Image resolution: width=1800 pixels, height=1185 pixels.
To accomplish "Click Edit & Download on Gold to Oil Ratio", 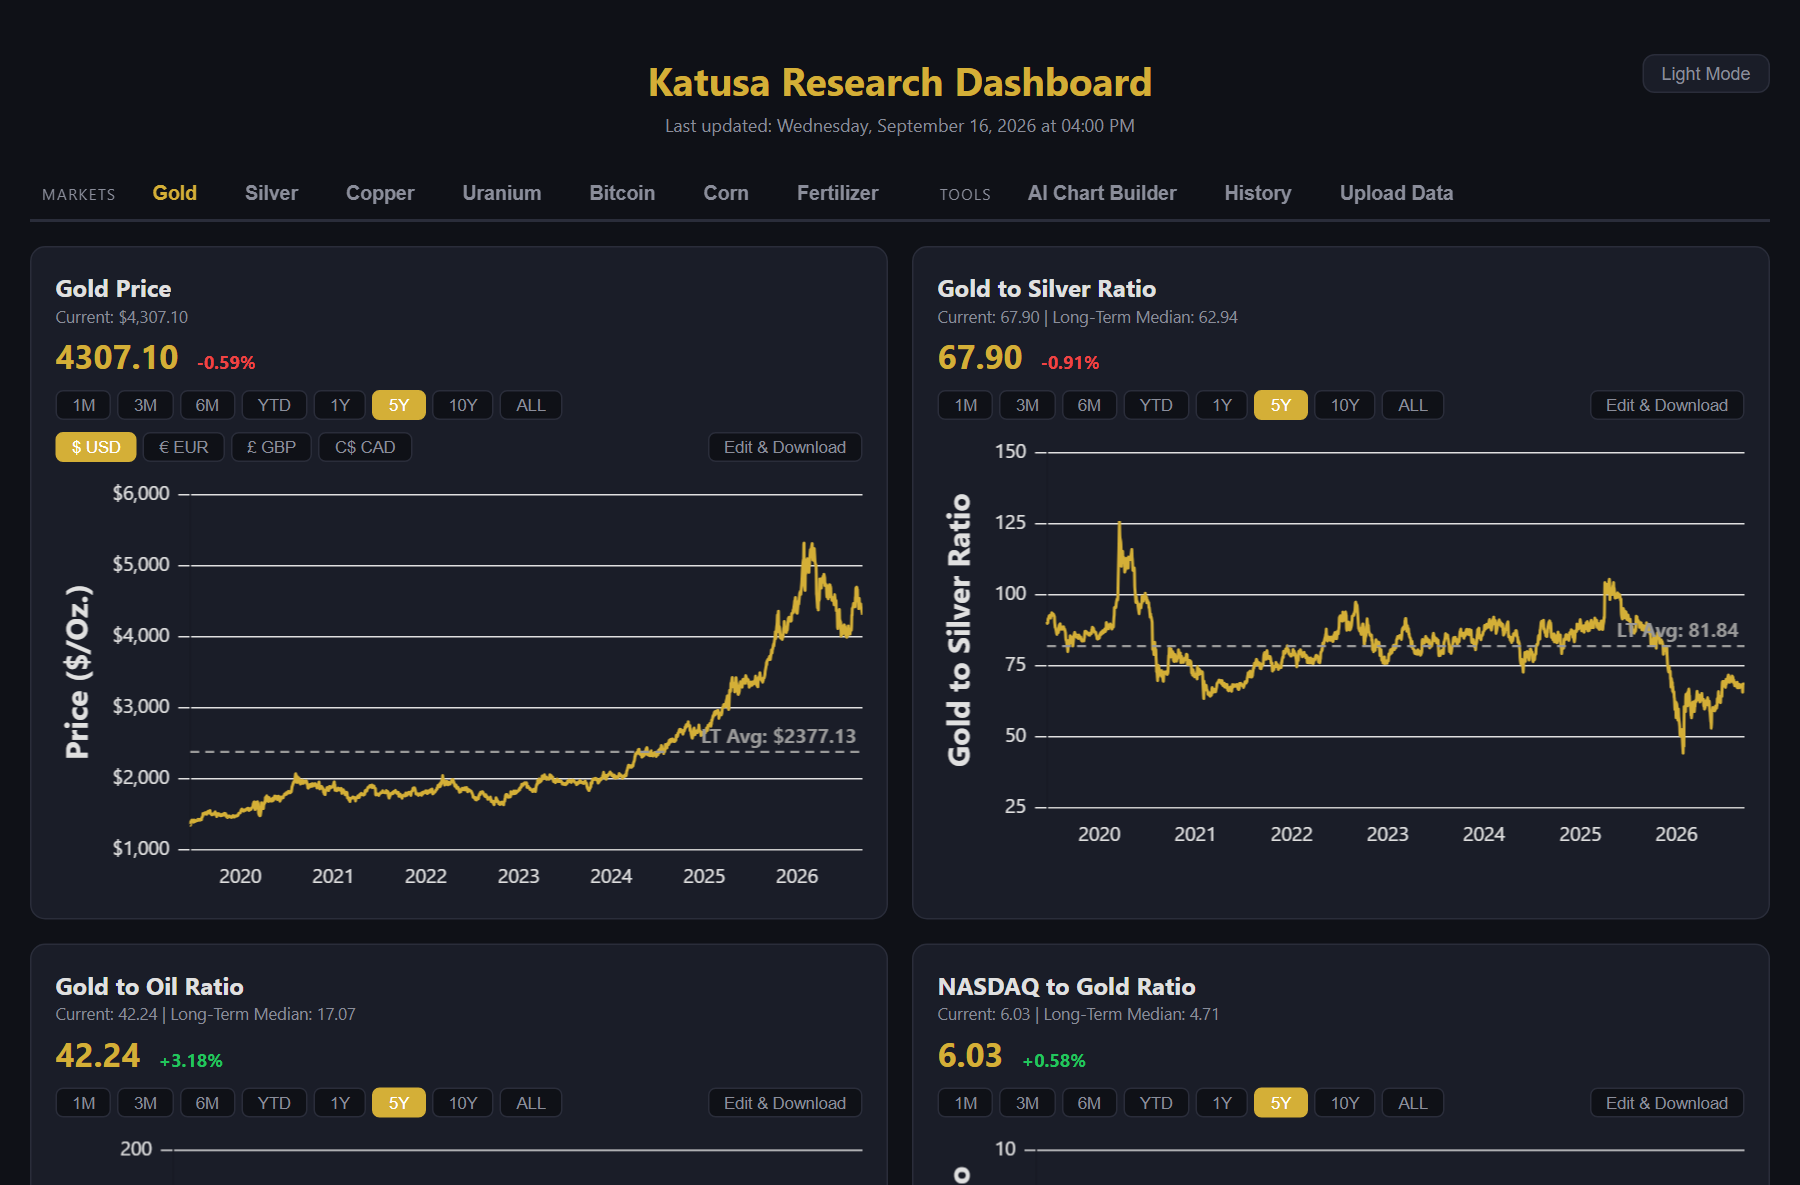I will 785,1103.
